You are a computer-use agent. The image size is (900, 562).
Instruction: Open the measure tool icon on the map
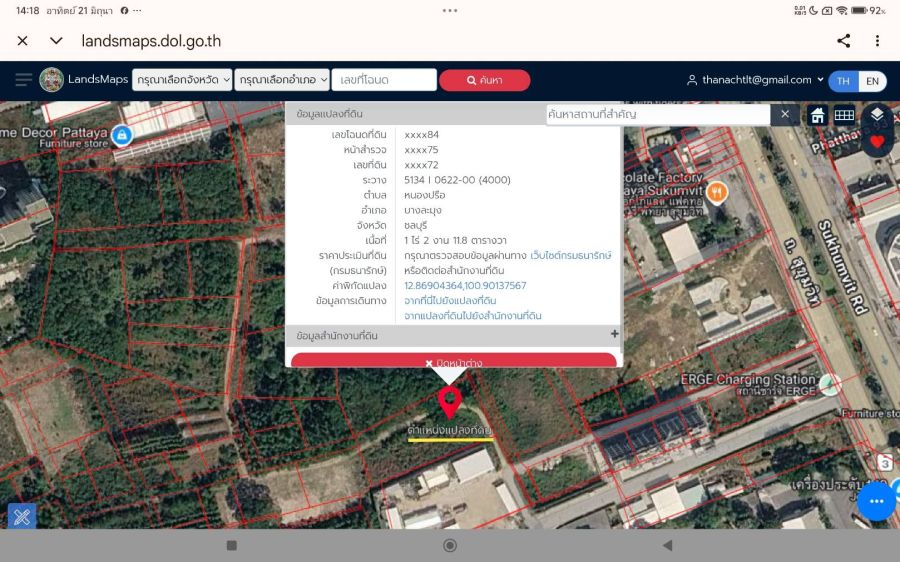[22, 517]
